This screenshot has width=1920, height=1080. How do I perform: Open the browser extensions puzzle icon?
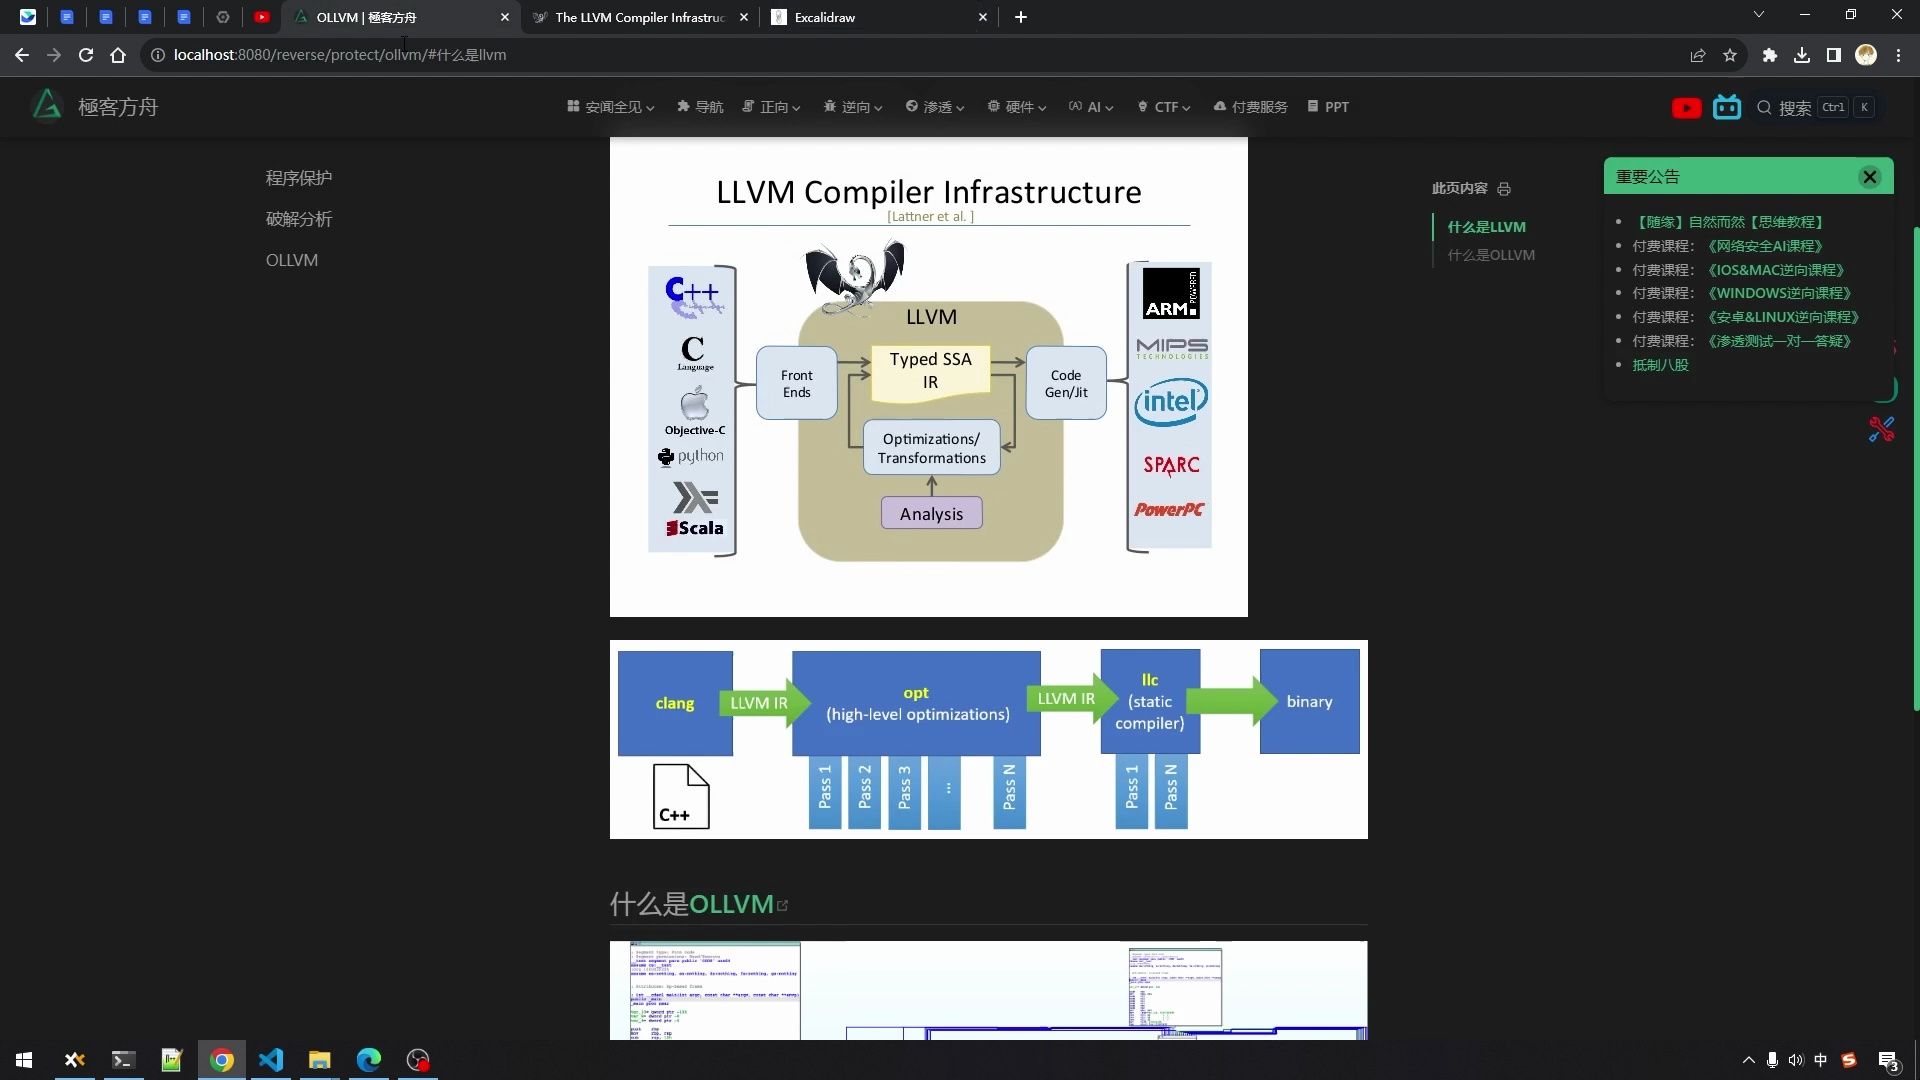(1770, 55)
